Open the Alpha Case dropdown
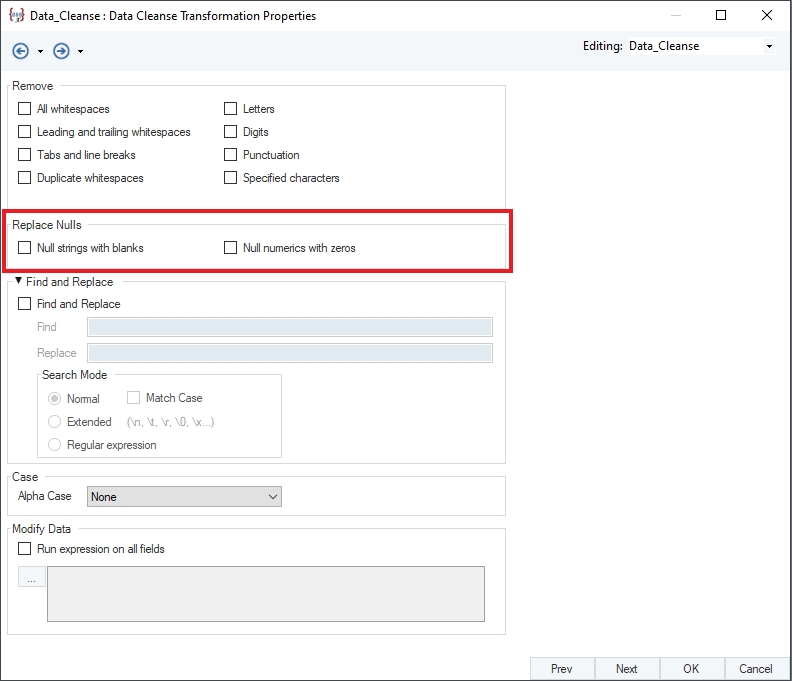This screenshot has height=681, width=792. point(185,497)
